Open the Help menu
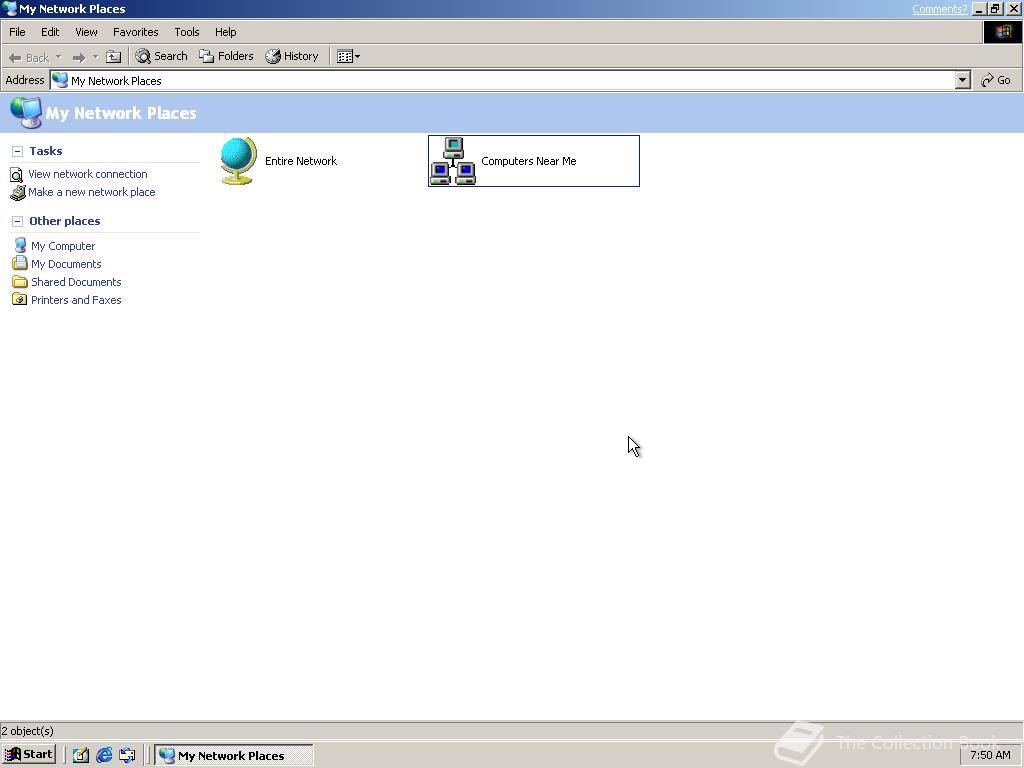The image size is (1024, 768). point(226,32)
